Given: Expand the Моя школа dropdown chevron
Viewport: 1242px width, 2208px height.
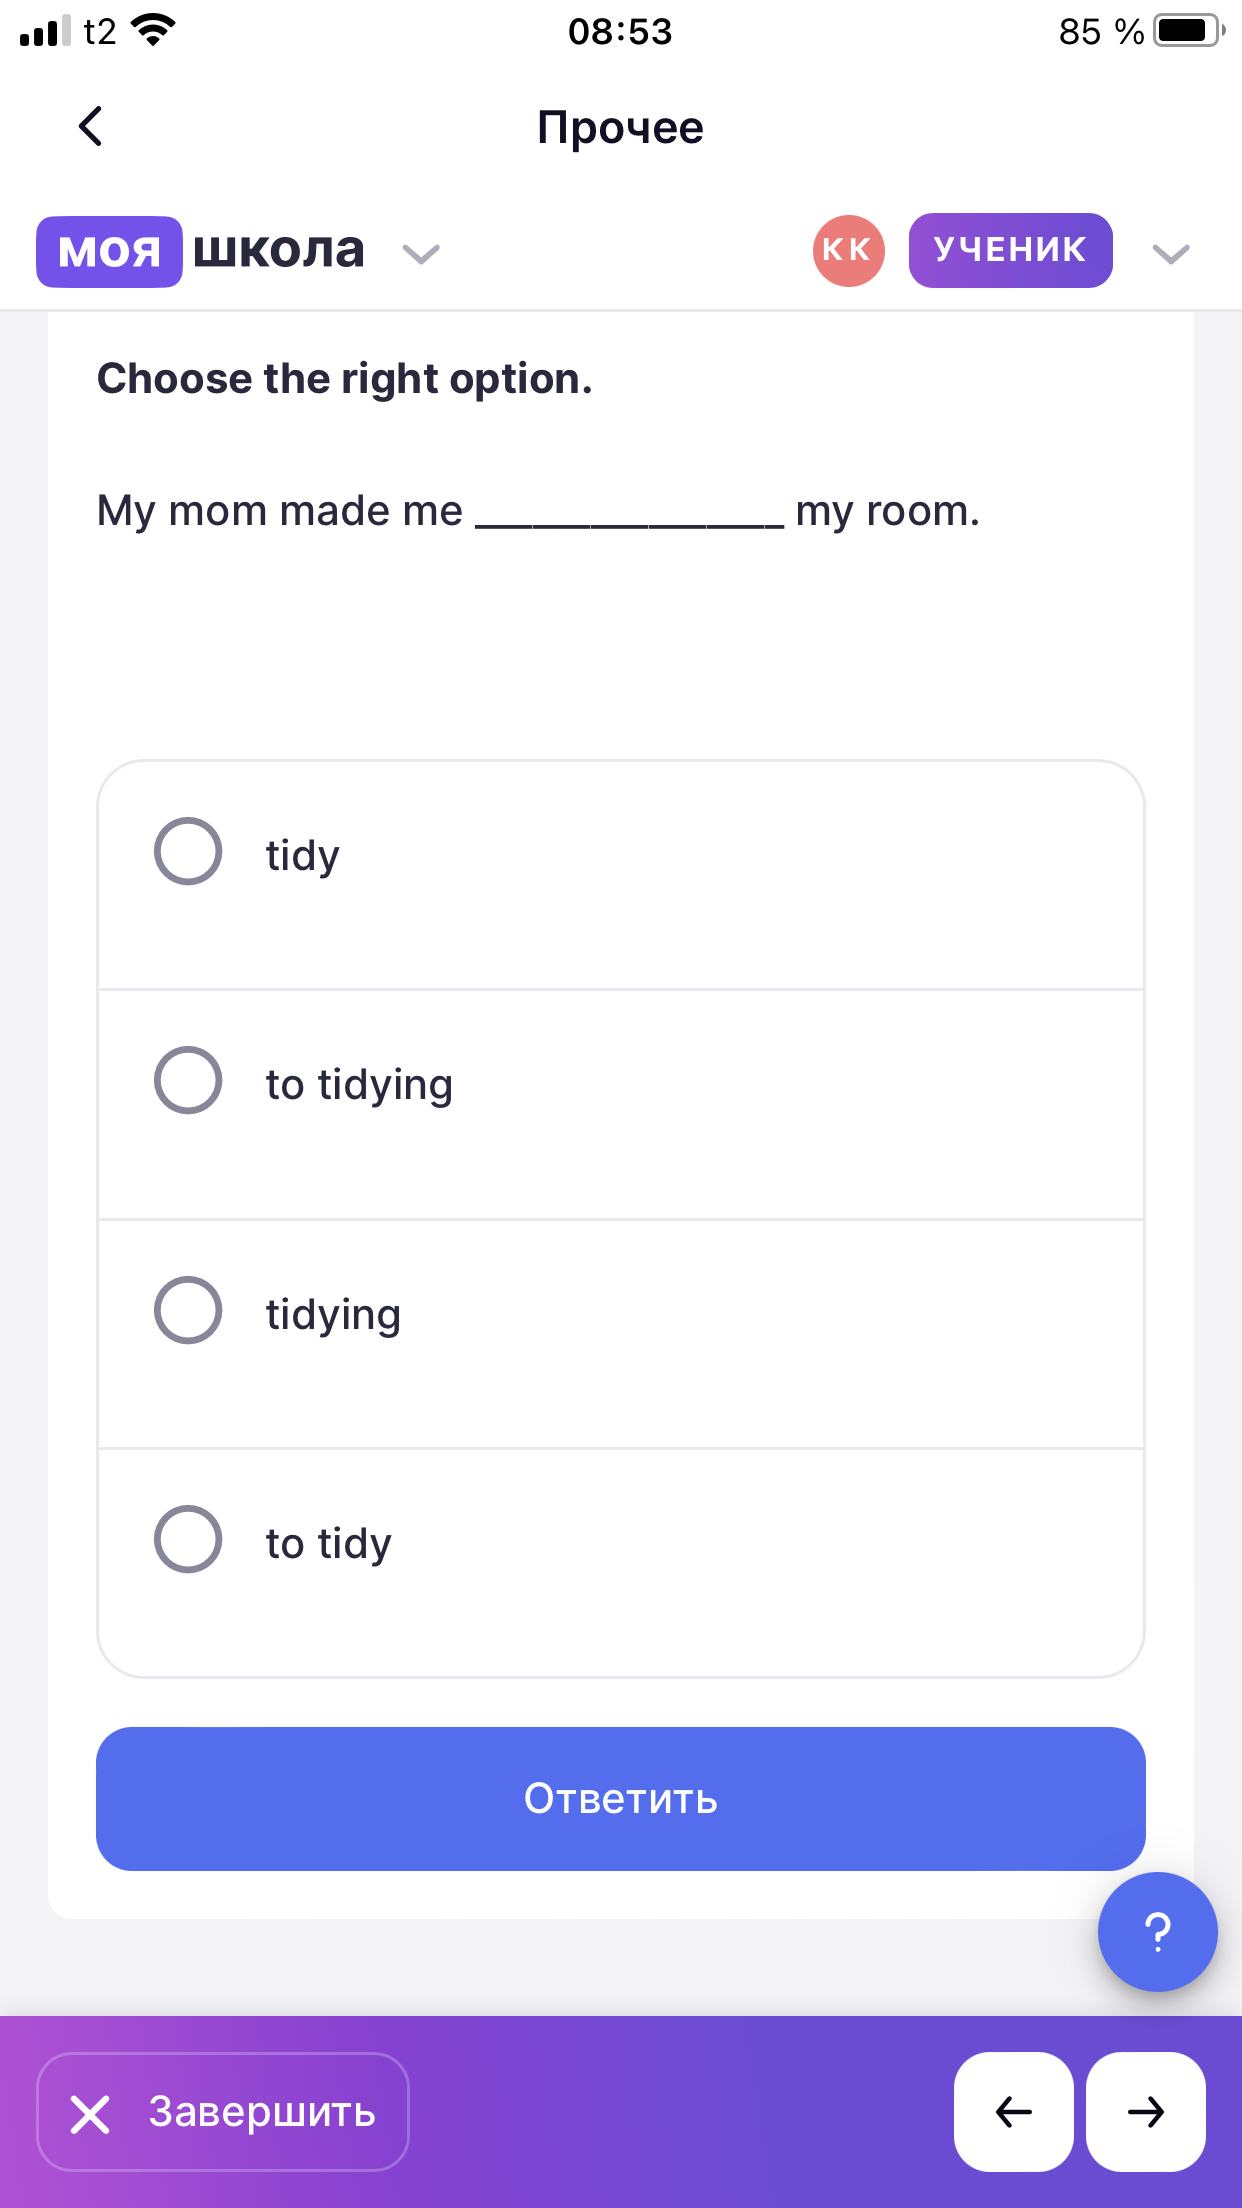Looking at the screenshot, I should pyautogui.click(x=421, y=254).
